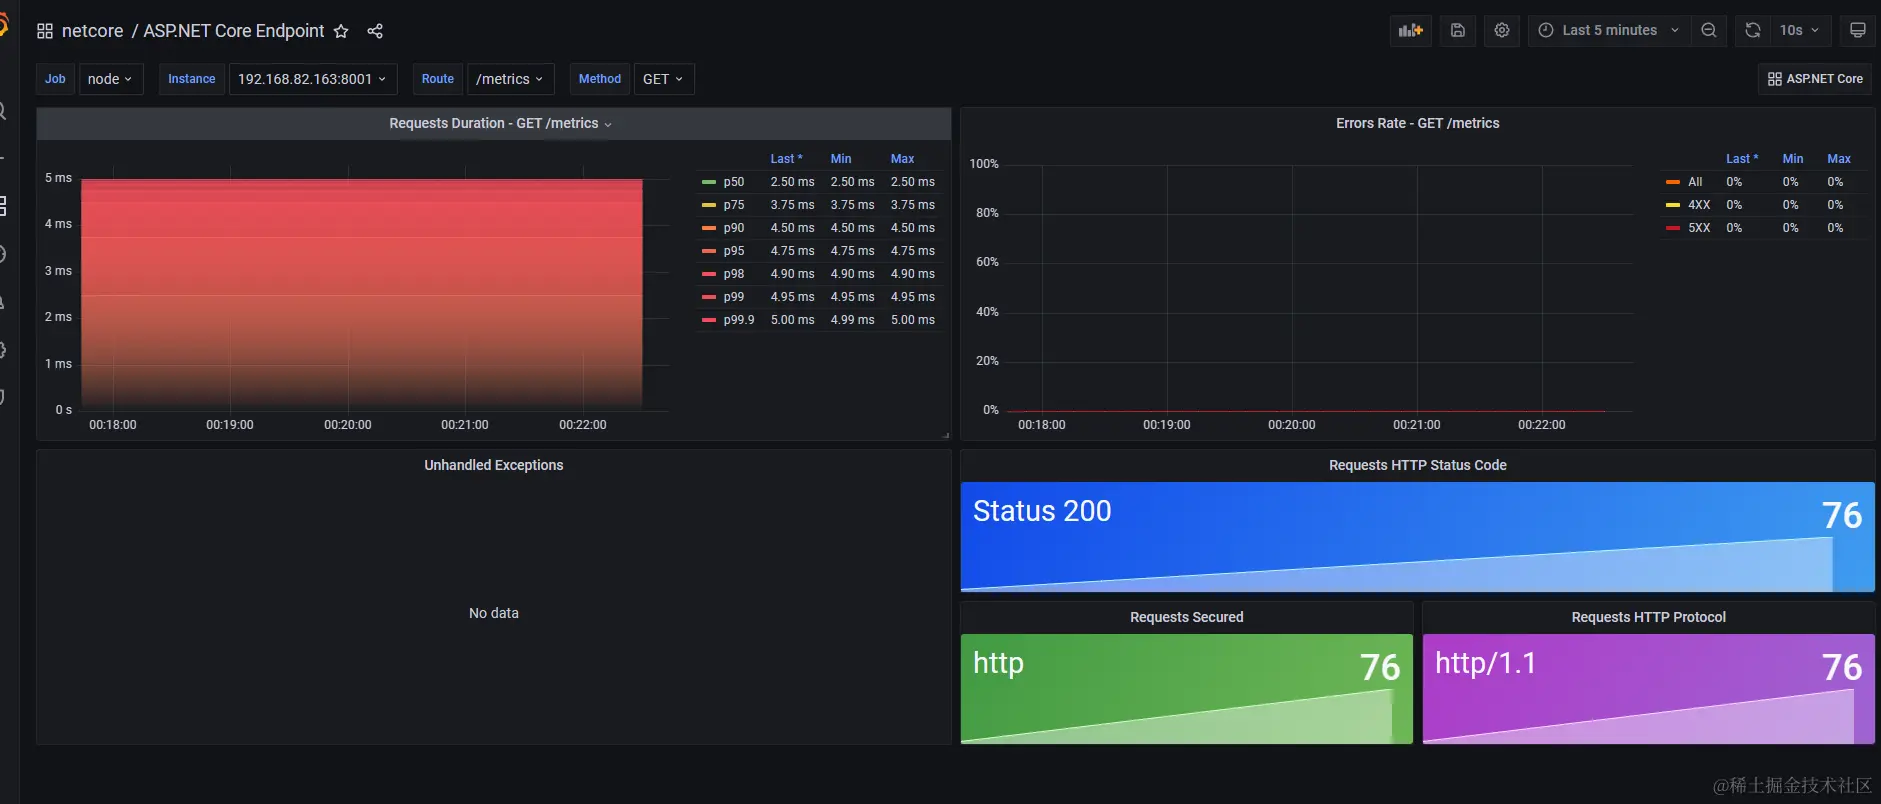This screenshot has height=804, width=1881.
Task: Toggle the p99 series in the legend
Action: click(734, 297)
